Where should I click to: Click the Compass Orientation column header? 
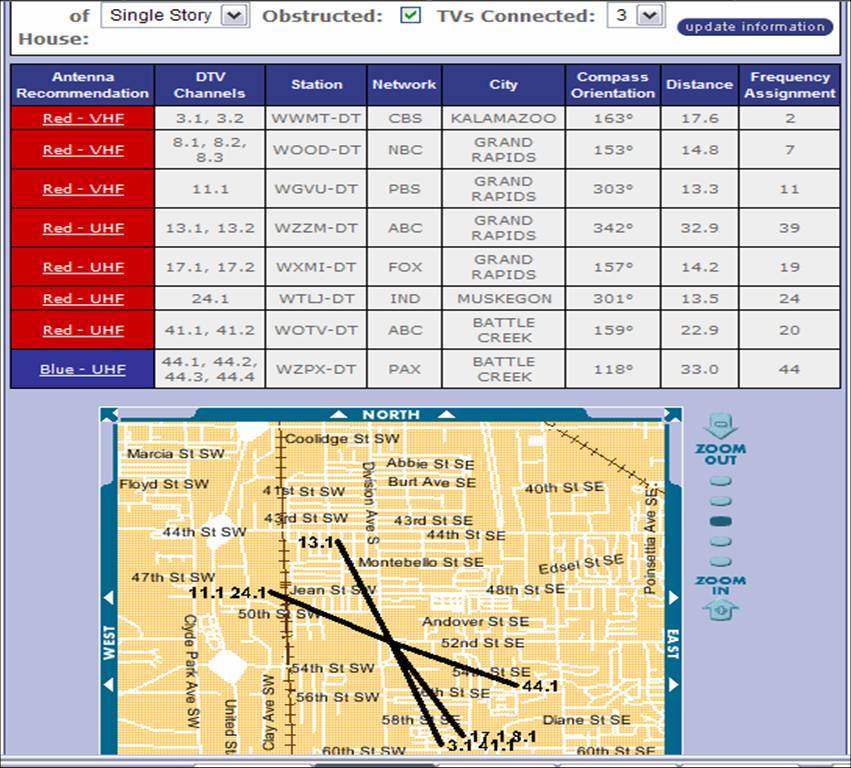click(613, 85)
